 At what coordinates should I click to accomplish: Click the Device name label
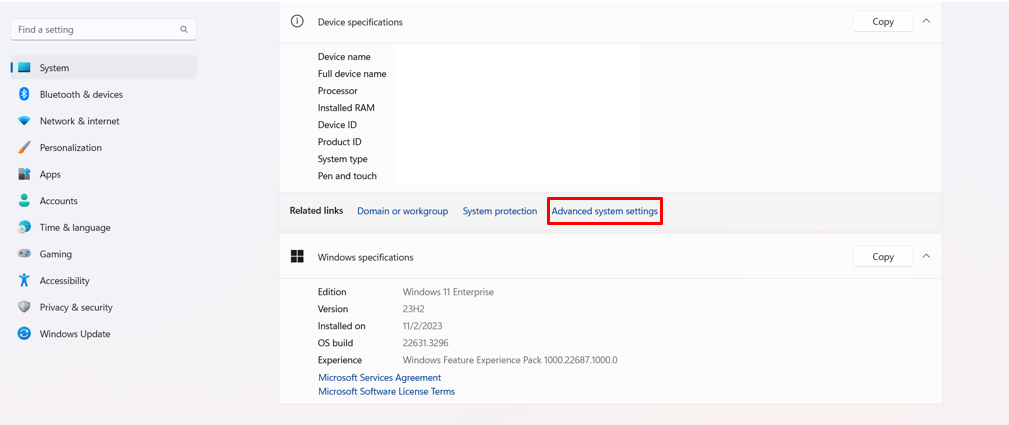tap(344, 57)
